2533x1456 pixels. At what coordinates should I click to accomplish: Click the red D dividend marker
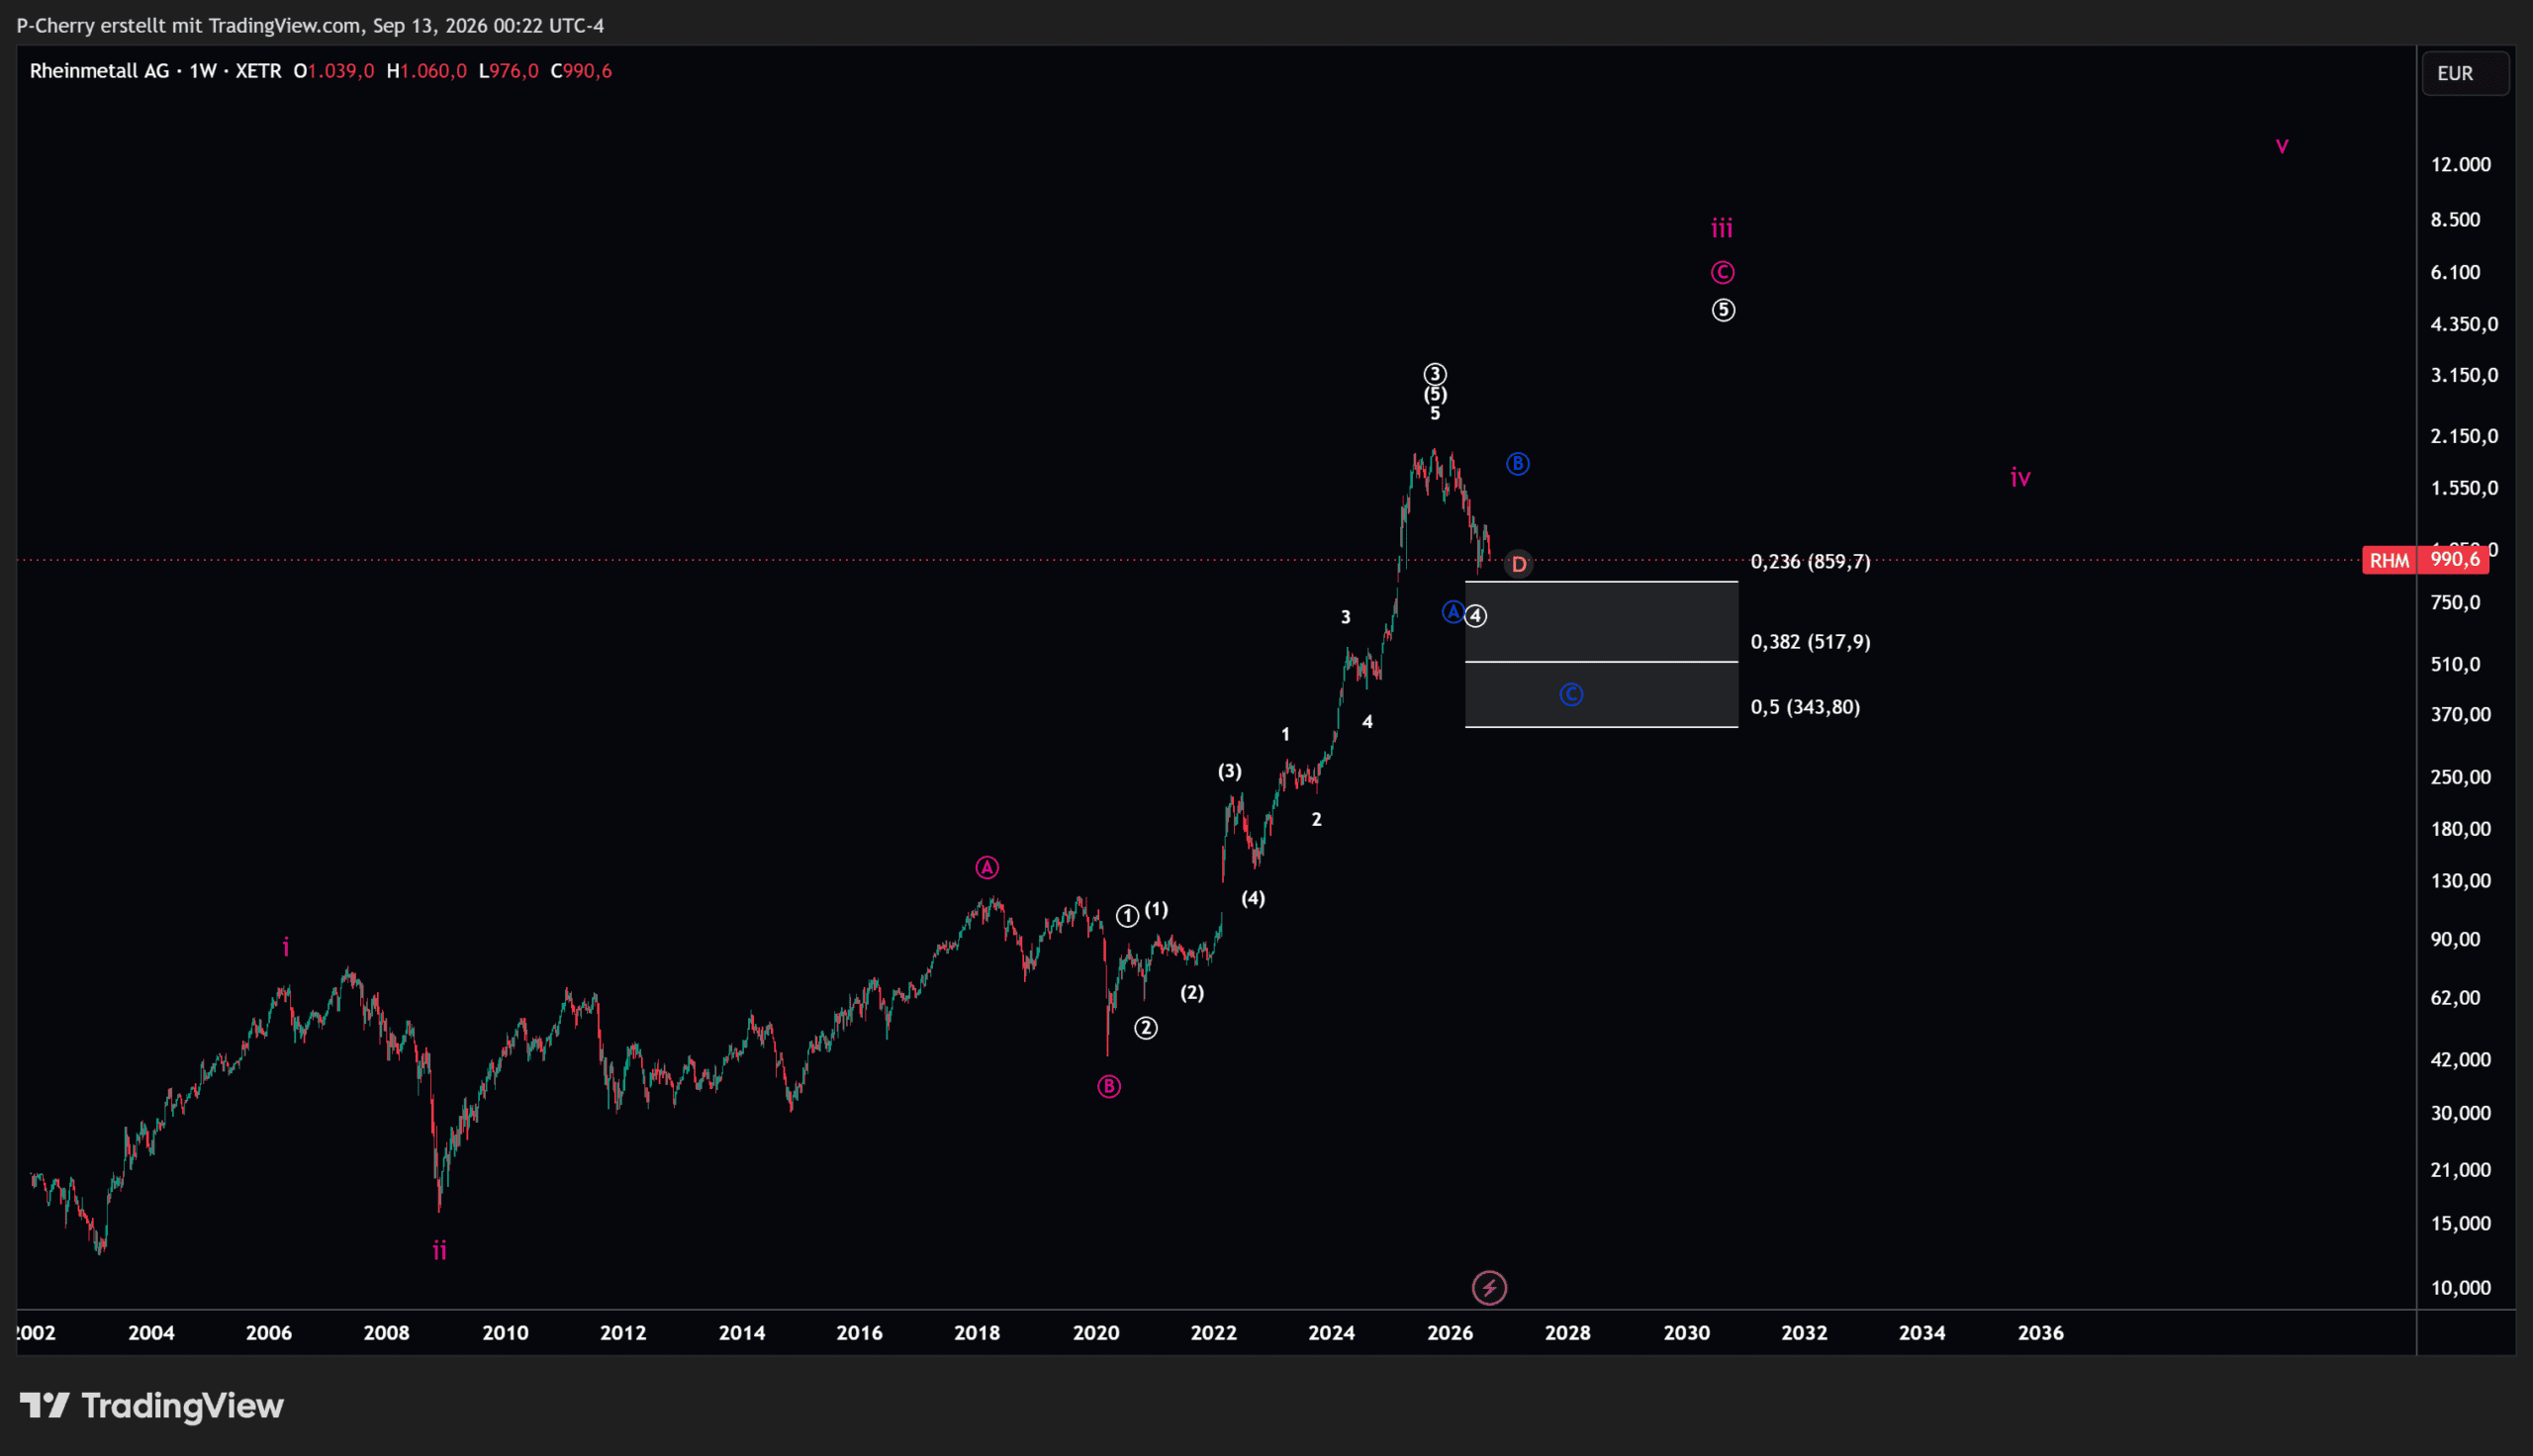click(1519, 564)
